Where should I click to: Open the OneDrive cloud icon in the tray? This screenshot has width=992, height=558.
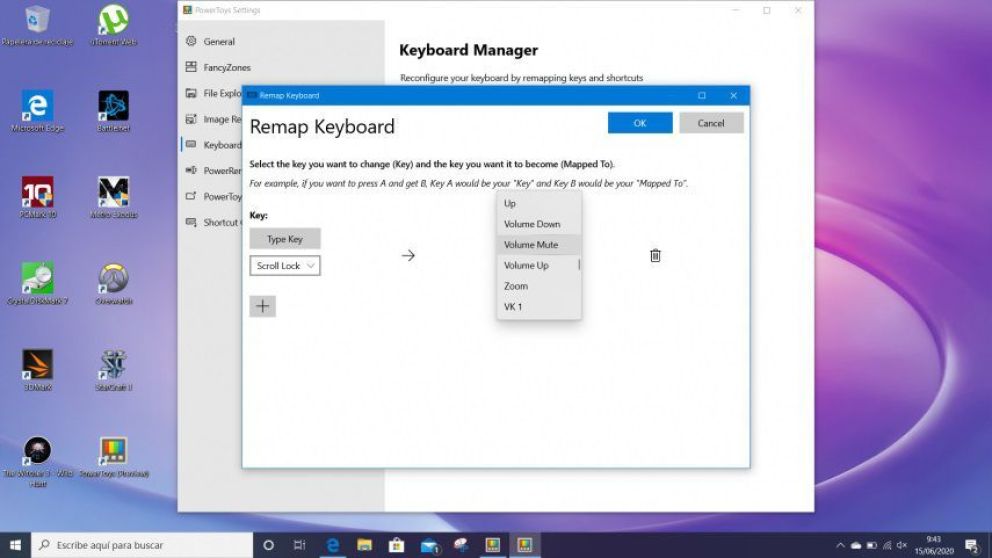(x=856, y=545)
